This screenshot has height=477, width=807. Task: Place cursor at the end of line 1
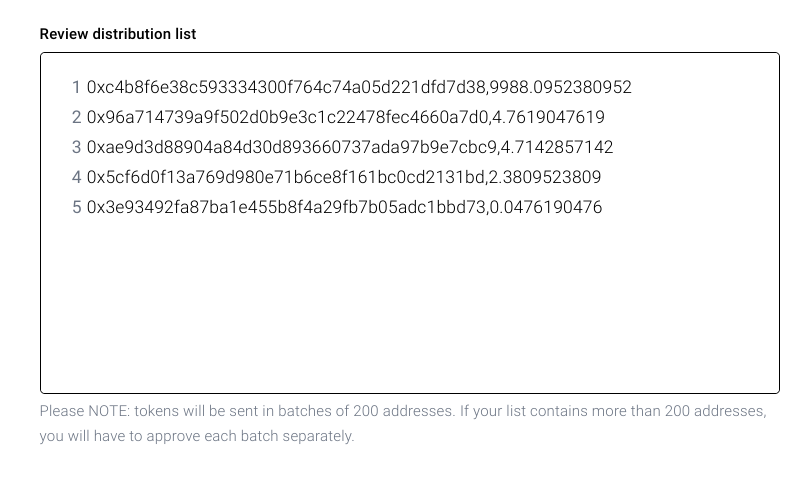click(x=632, y=88)
